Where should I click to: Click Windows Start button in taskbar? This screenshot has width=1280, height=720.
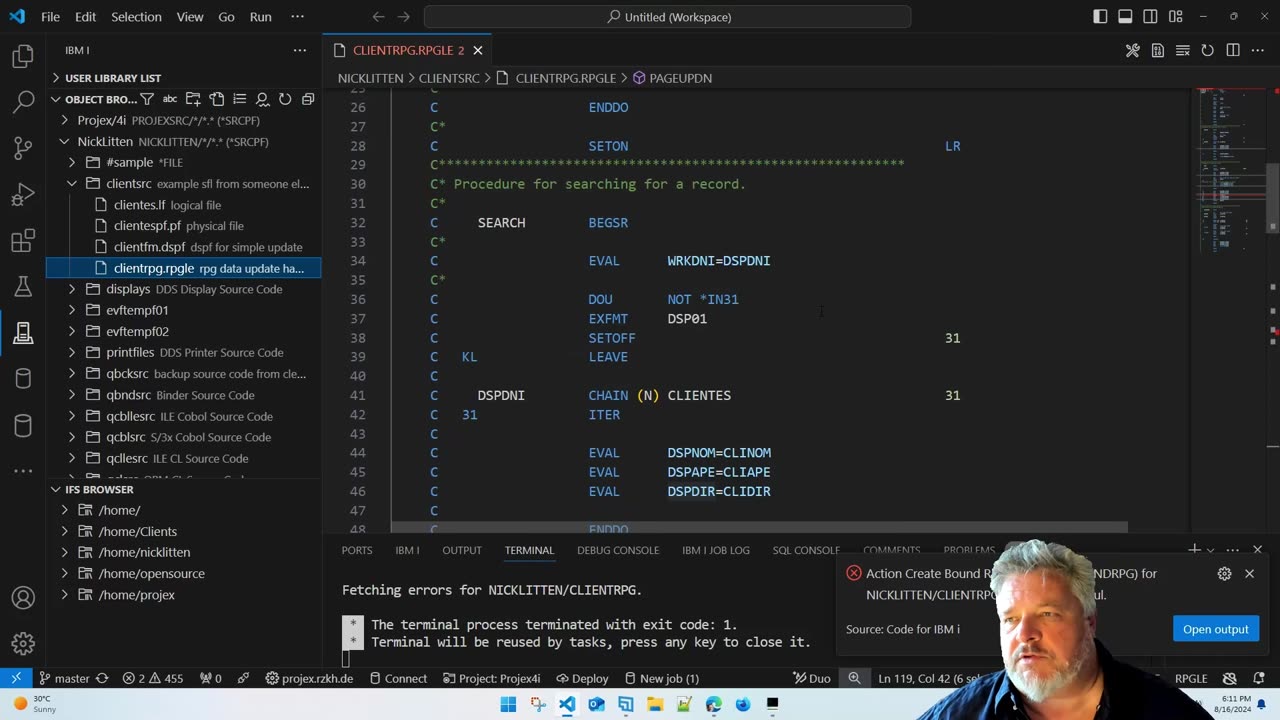click(508, 704)
